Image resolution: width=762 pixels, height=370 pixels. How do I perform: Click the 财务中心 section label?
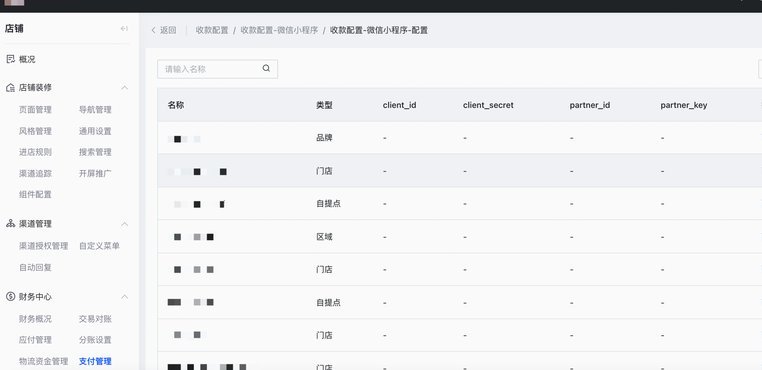(x=35, y=297)
